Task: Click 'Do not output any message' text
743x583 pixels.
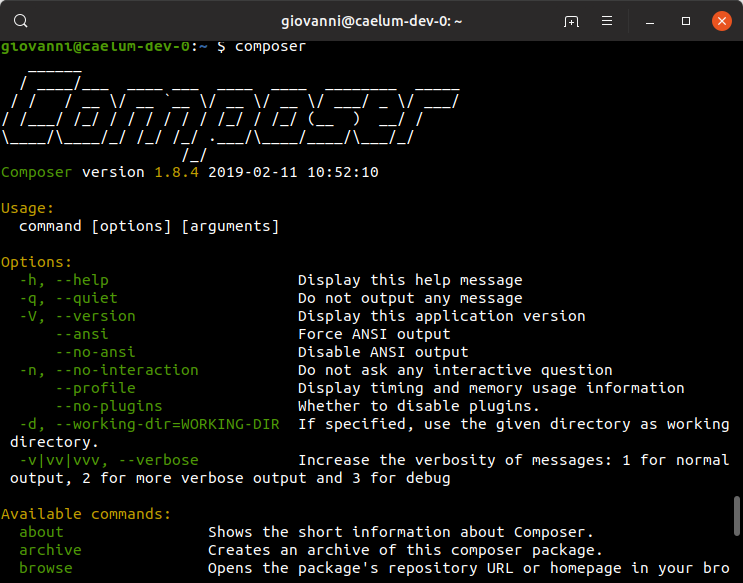Action: click(410, 298)
